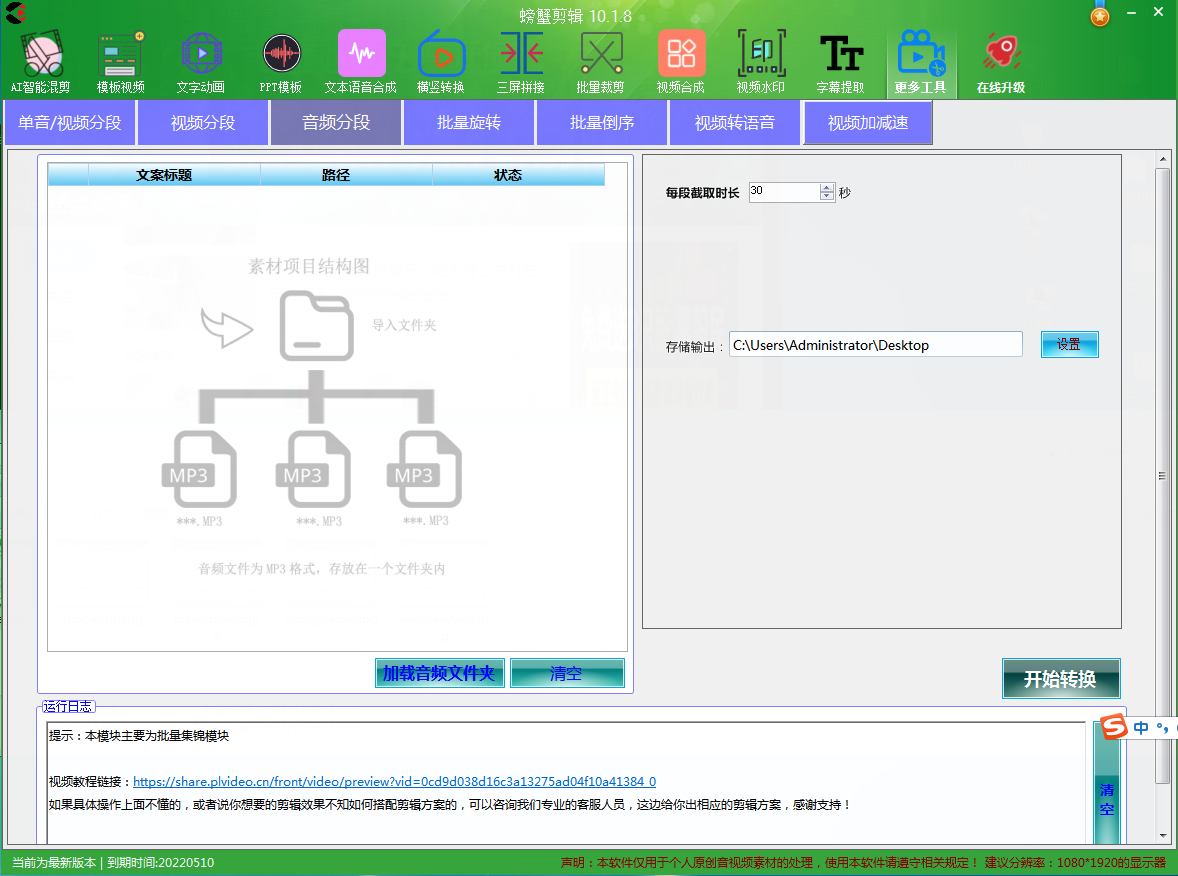Screen dimensions: 1178x876
Task: Open the 文本语音合成 tool
Action: click(361, 63)
